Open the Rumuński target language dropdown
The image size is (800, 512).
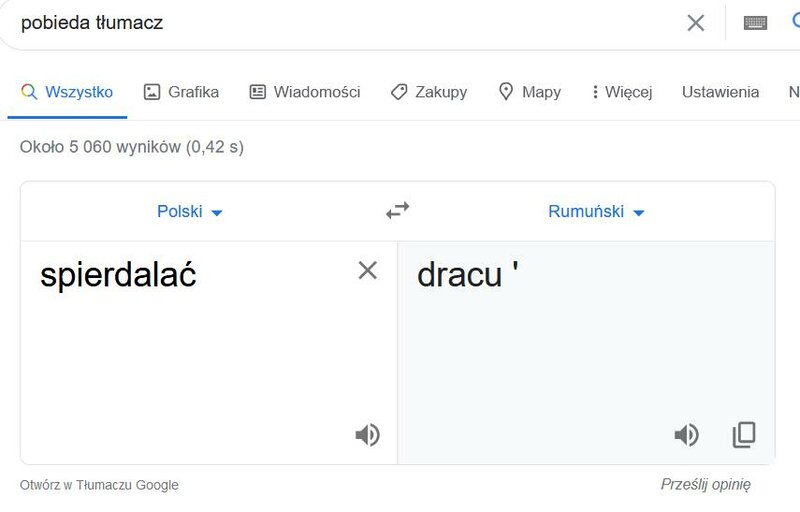coord(596,211)
